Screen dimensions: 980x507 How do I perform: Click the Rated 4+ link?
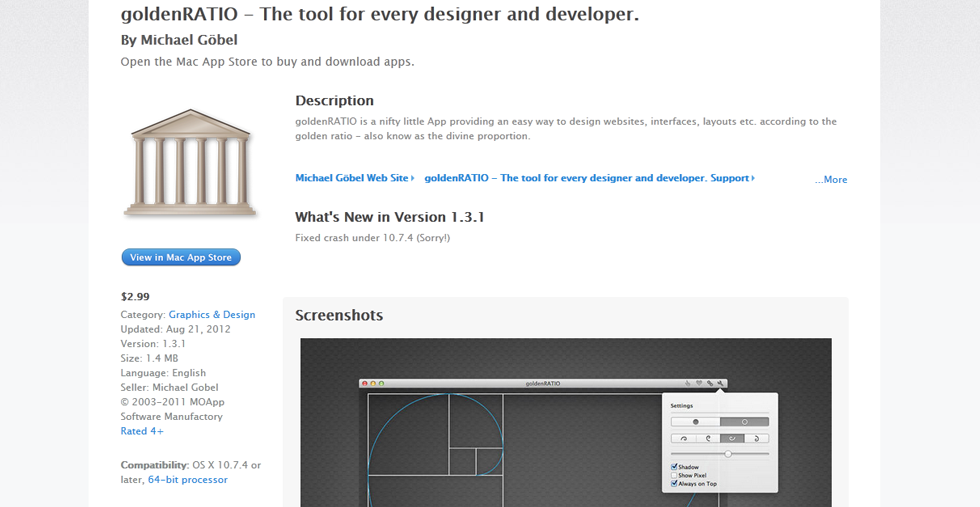[x=142, y=431]
